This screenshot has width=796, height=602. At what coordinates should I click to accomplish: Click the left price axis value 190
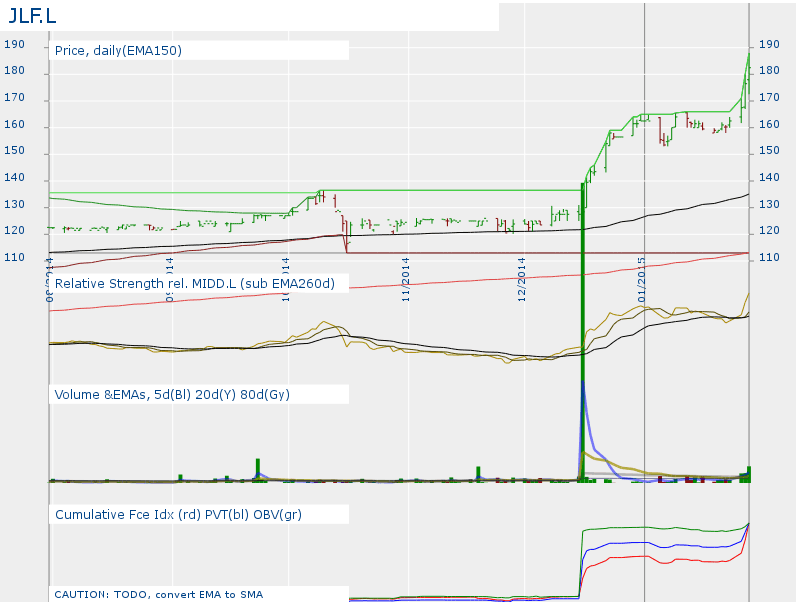[x=14, y=44]
